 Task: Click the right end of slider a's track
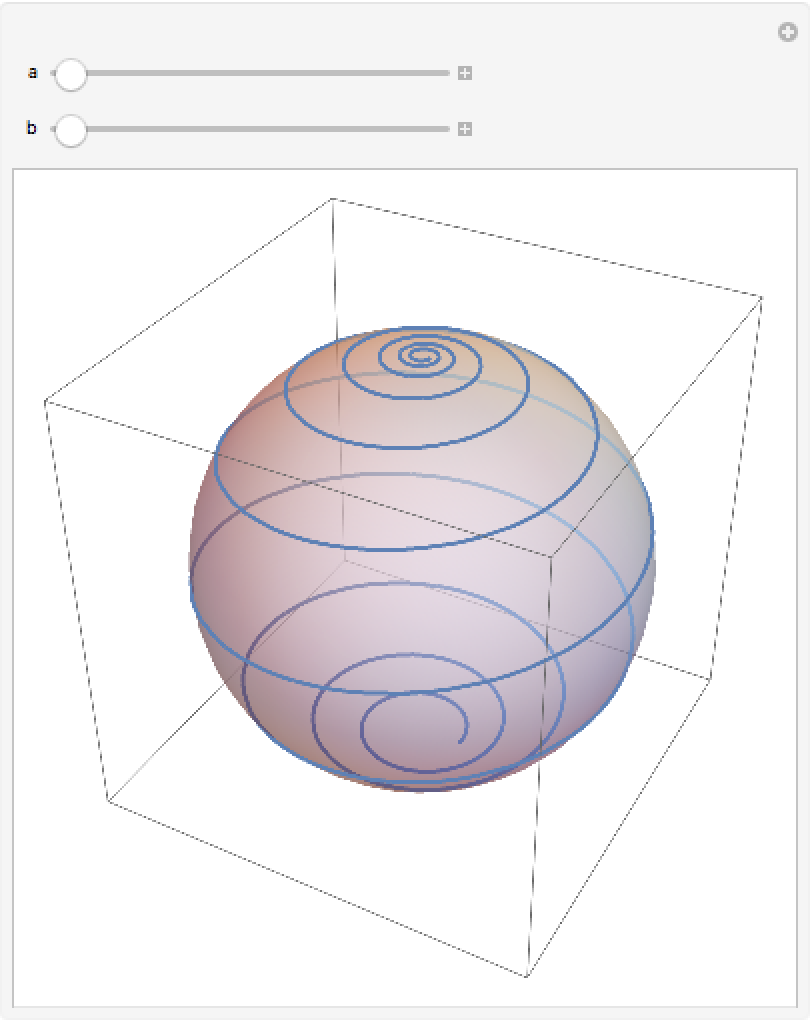[446, 73]
